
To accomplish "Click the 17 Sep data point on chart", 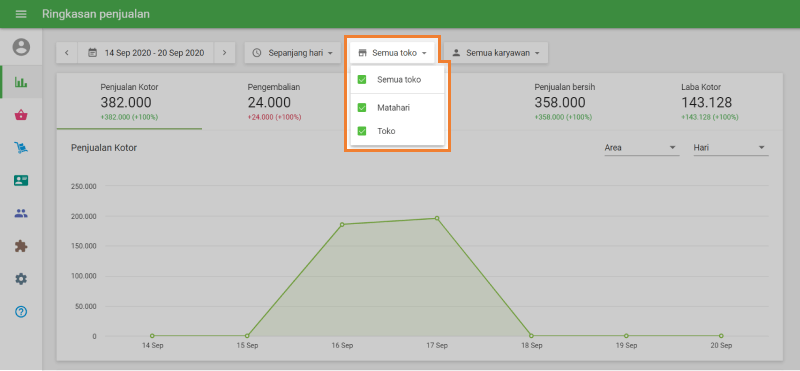I will pos(437,218).
